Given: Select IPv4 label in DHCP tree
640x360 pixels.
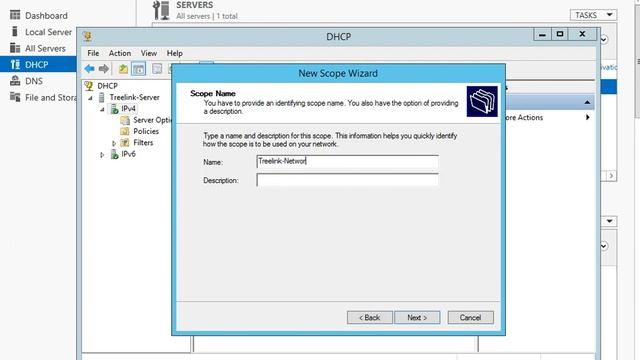Looking at the screenshot, I should [x=128, y=109].
